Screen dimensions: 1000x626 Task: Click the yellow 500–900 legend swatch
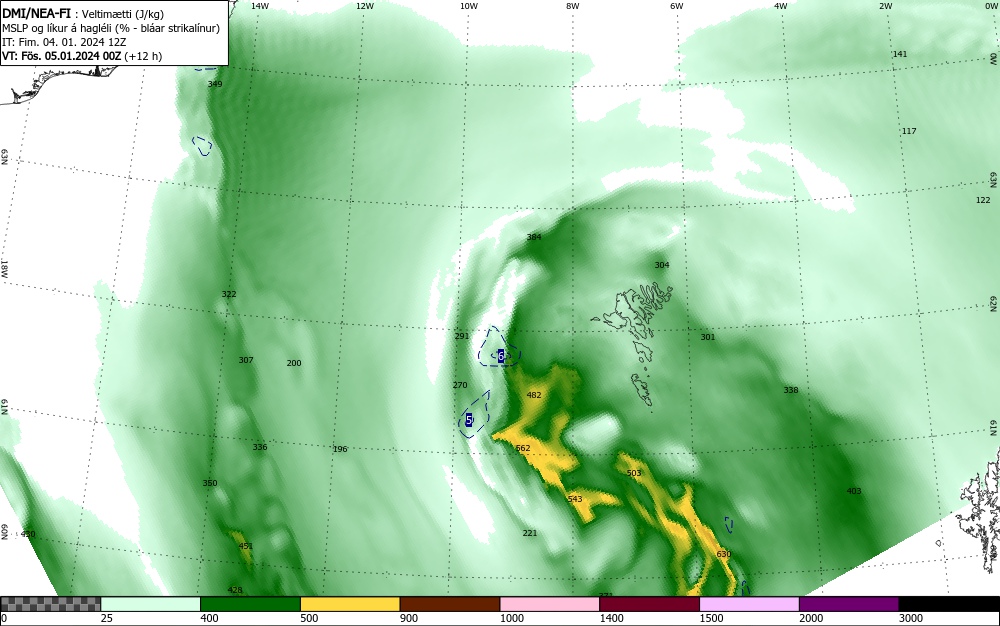coord(350,604)
